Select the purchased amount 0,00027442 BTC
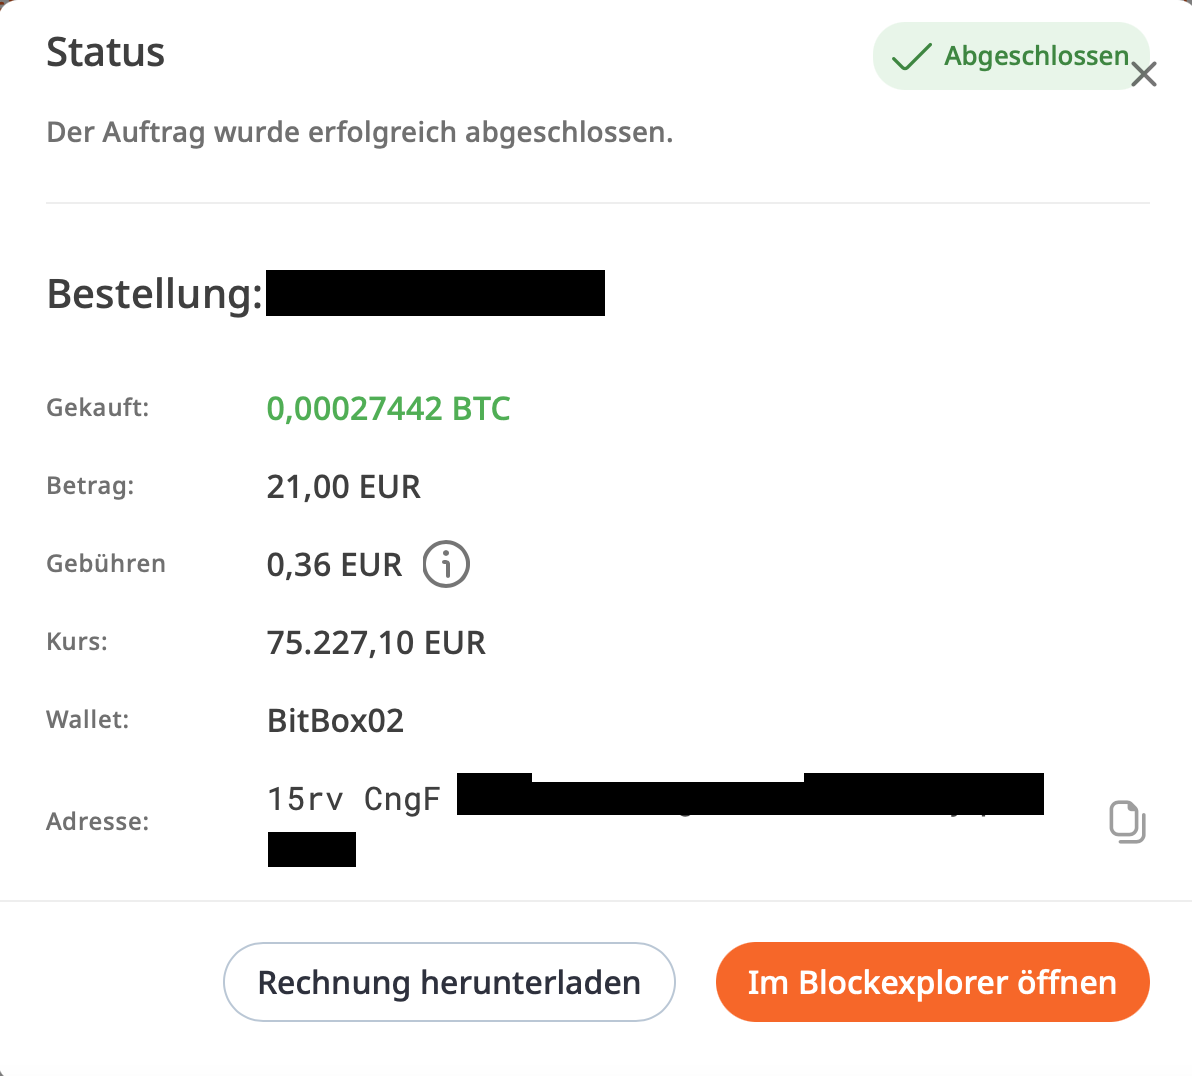 coord(388,408)
